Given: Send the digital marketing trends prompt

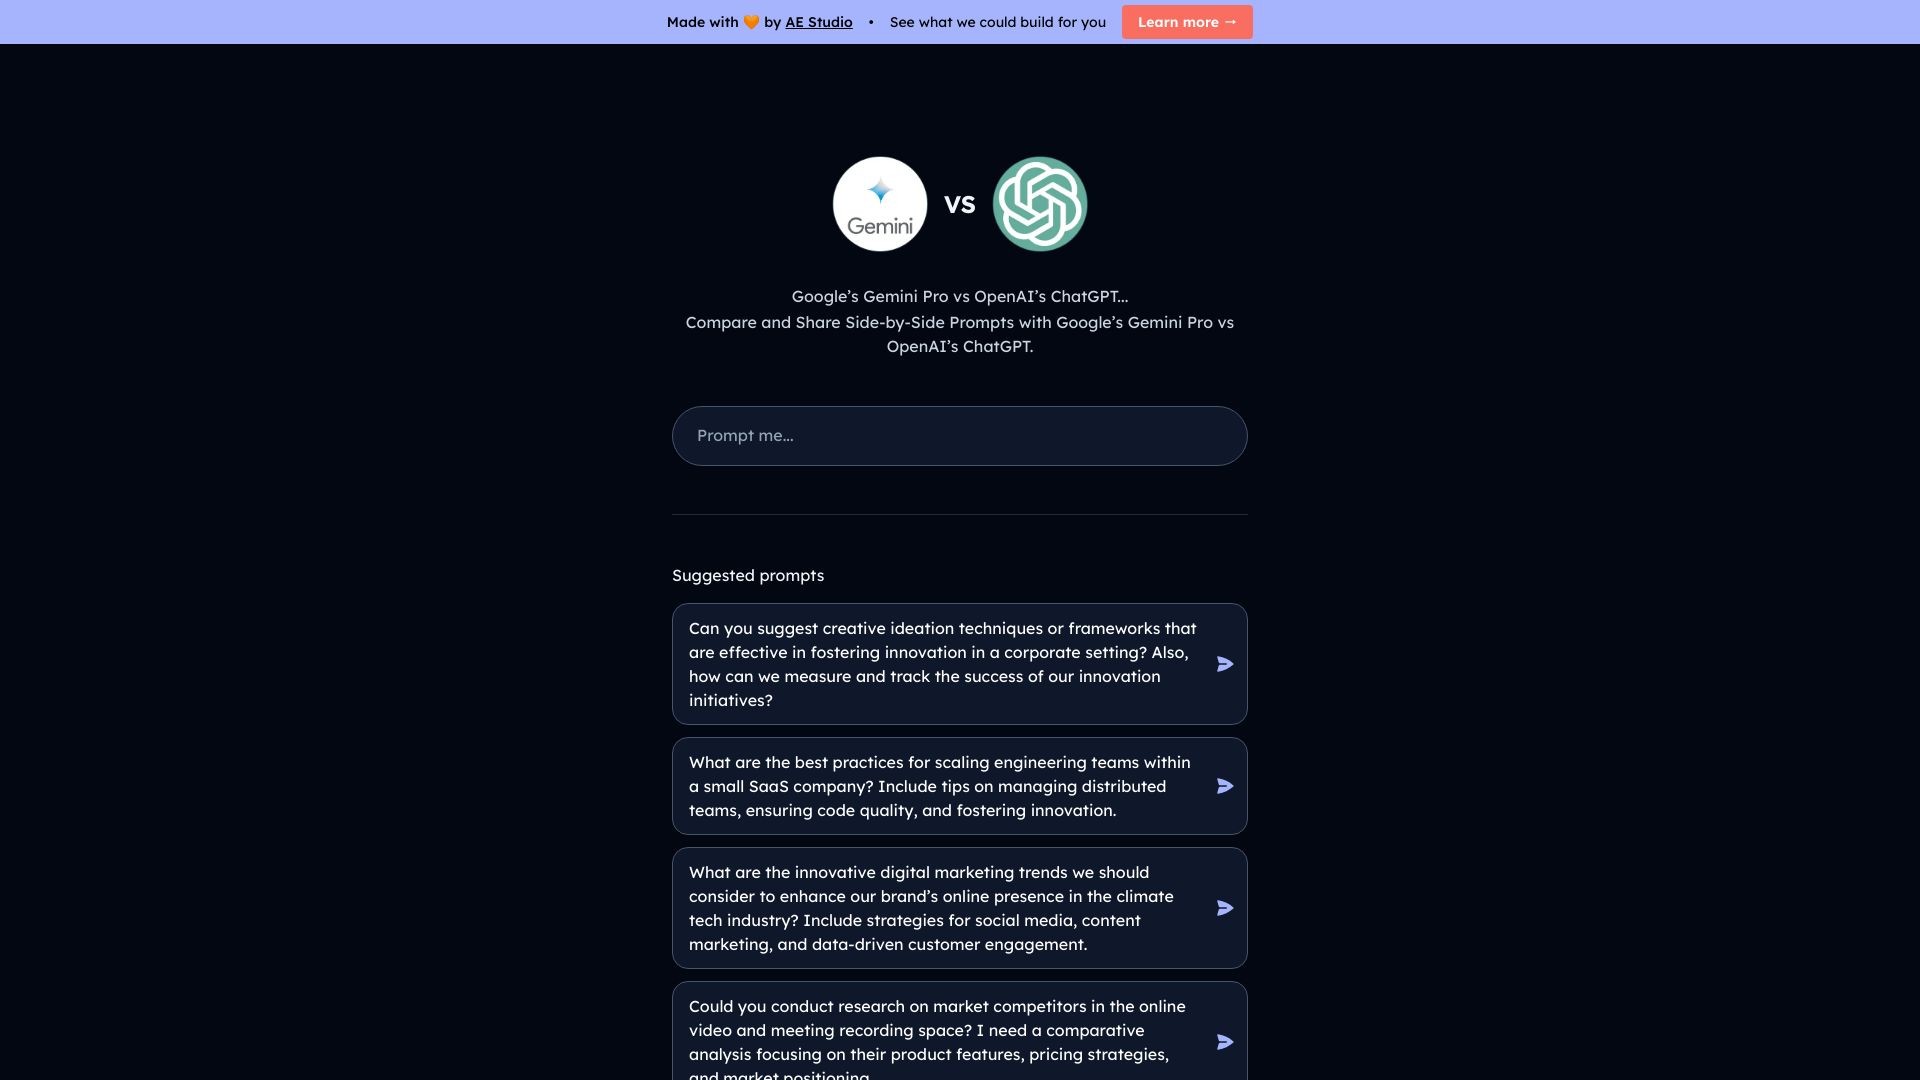Looking at the screenshot, I should (1224, 908).
